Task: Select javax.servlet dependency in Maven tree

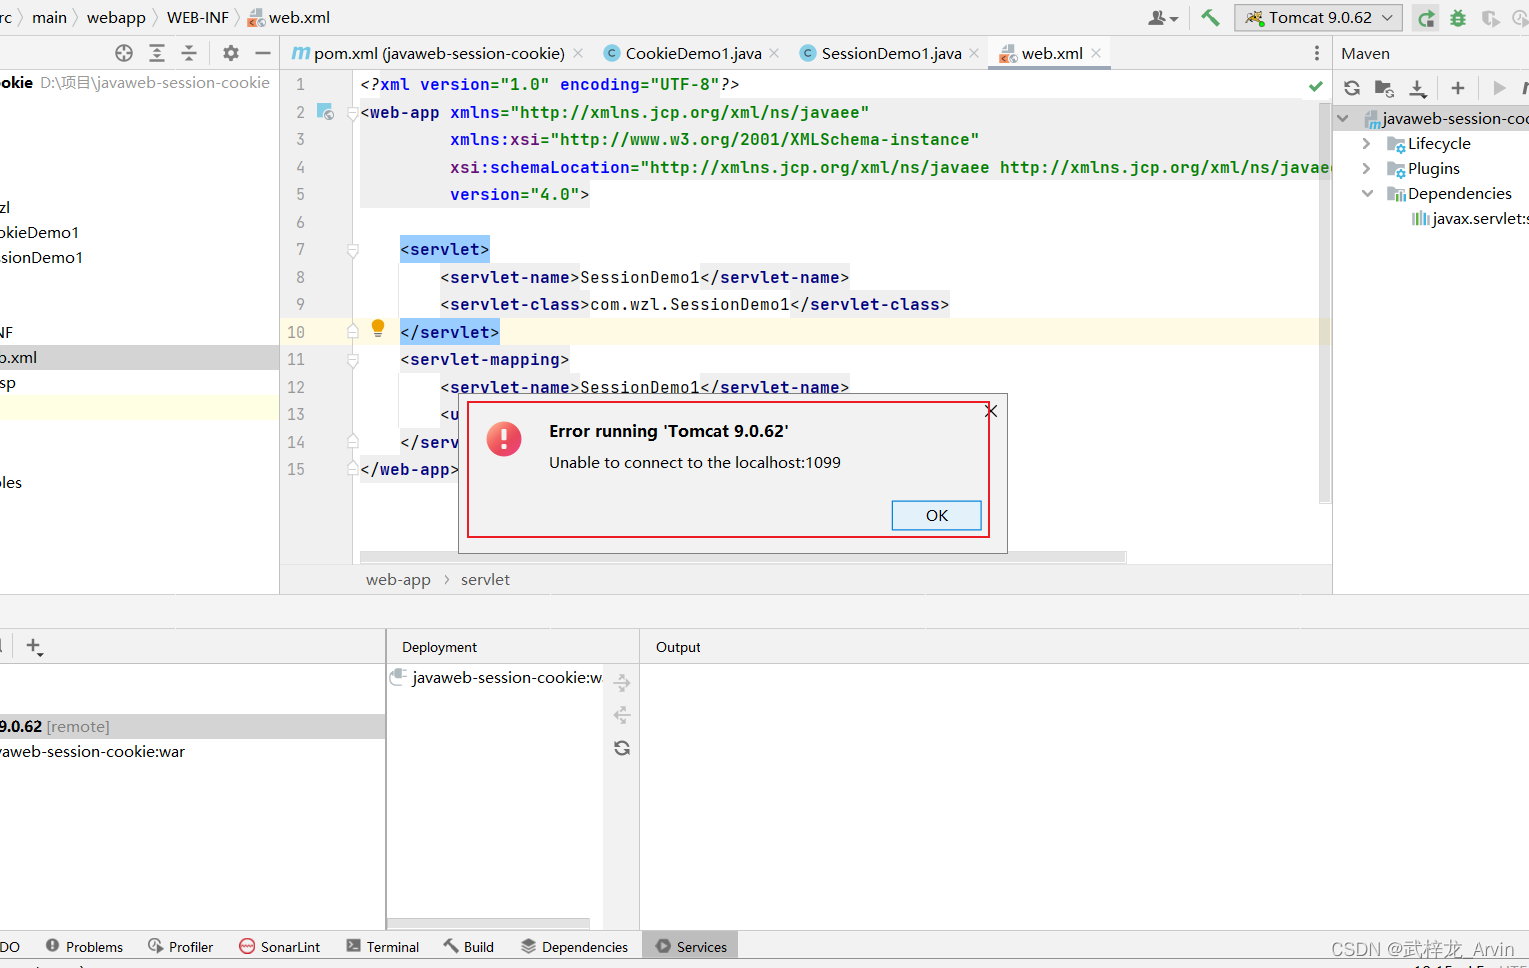Action: 1470,218
